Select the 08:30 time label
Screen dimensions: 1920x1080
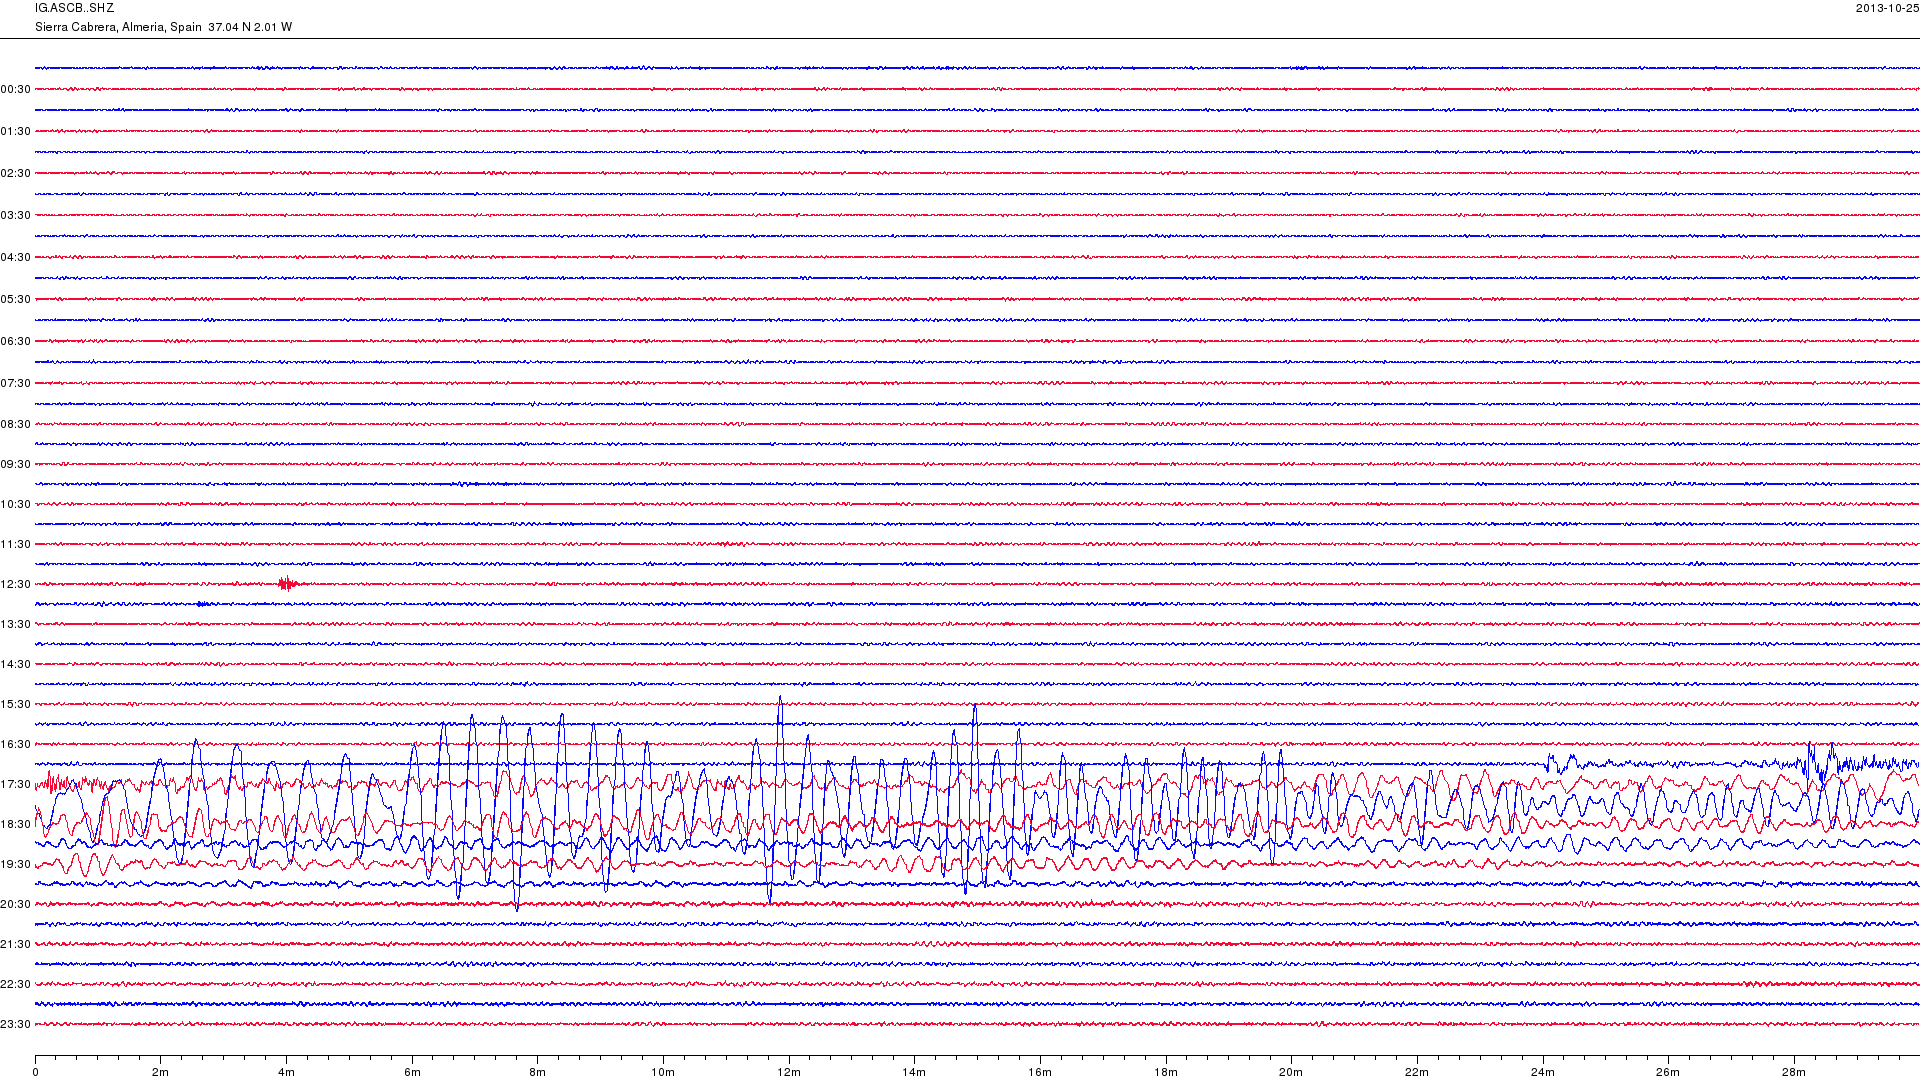16,425
